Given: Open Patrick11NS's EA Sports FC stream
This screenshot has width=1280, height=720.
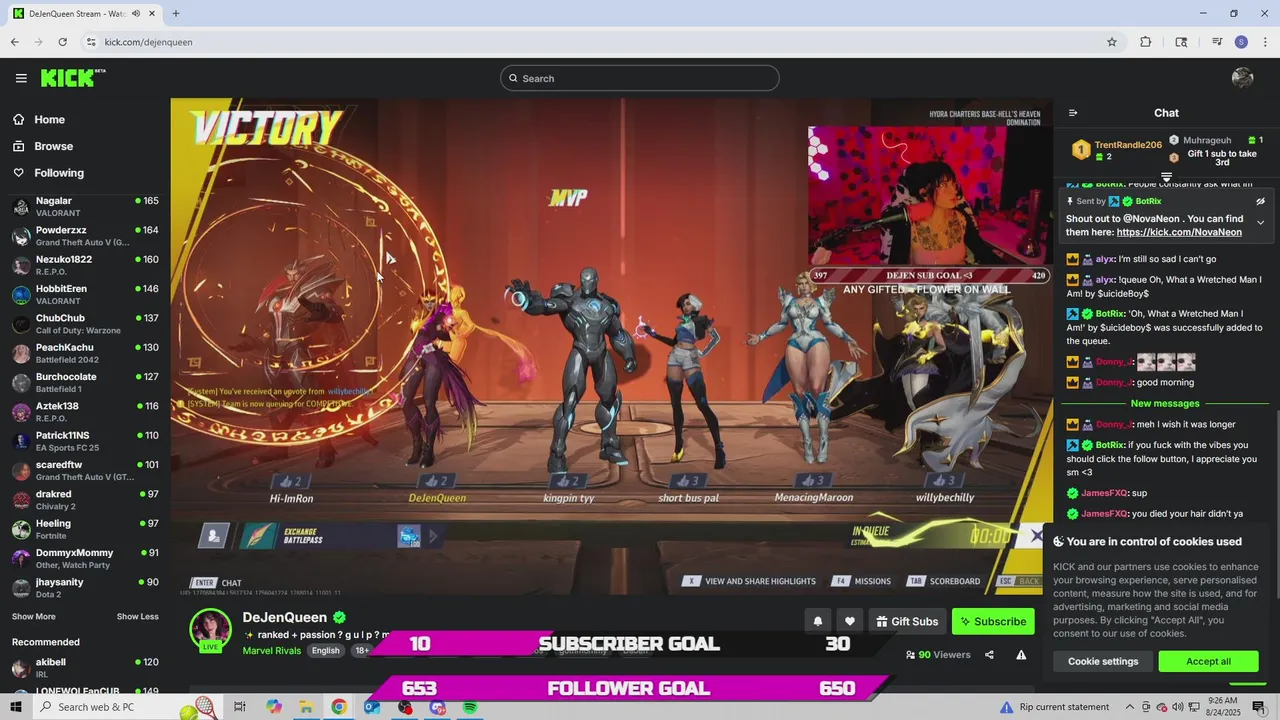Looking at the screenshot, I should coord(85,441).
